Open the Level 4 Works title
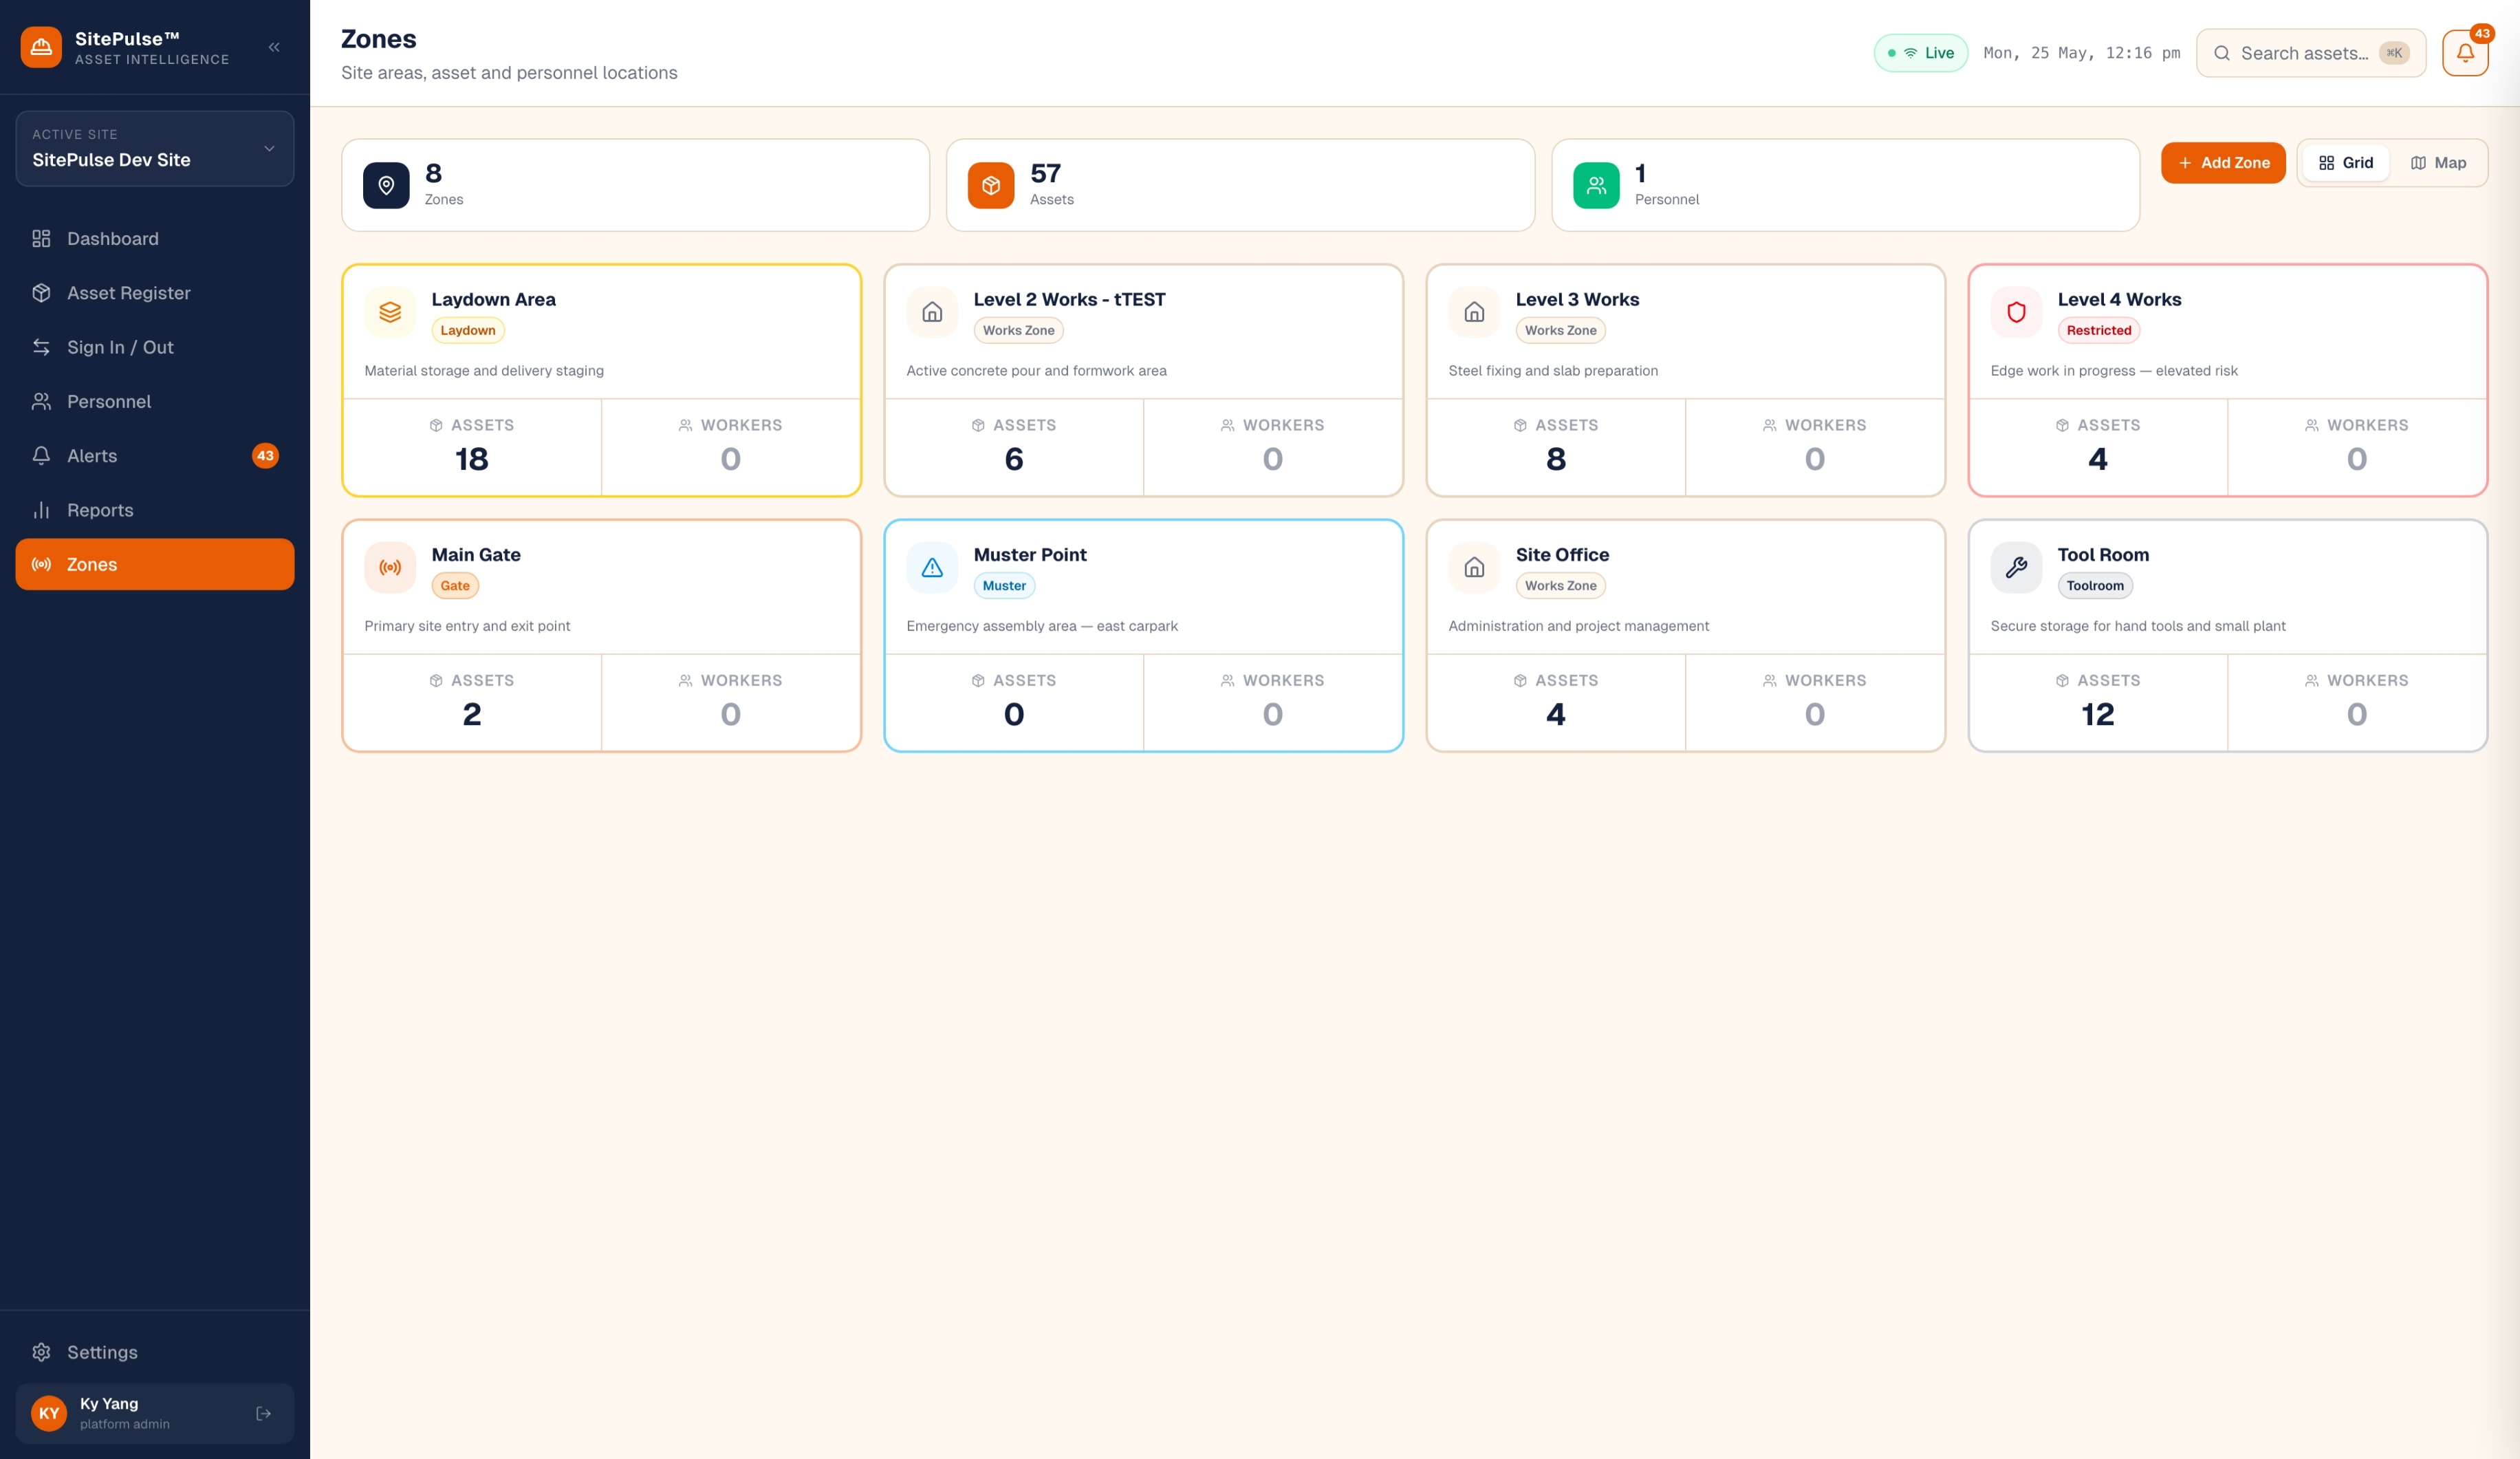2520x1459 pixels. (x=2119, y=299)
